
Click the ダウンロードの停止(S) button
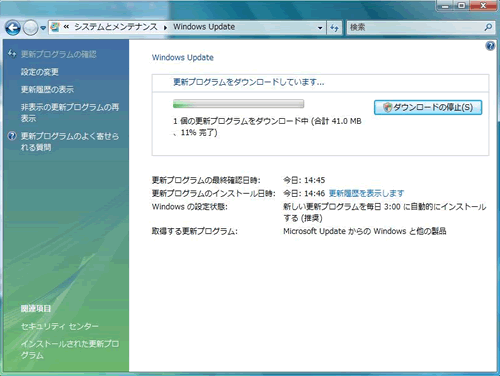pyautogui.click(x=428, y=107)
